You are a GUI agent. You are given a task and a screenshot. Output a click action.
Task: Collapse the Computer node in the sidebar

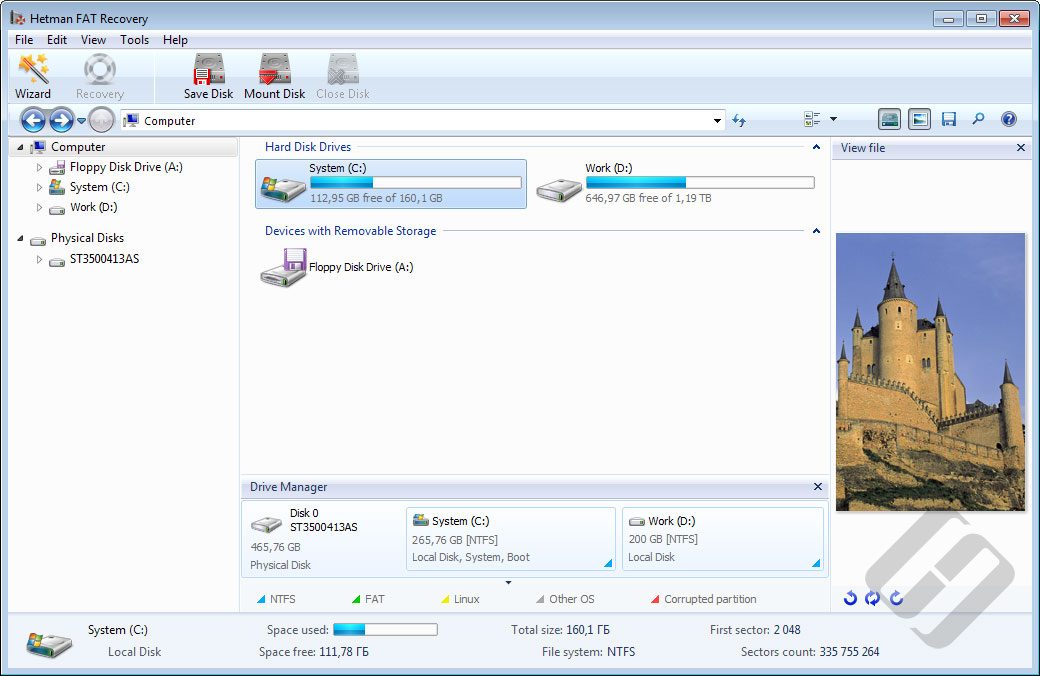click(x=22, y=146)
